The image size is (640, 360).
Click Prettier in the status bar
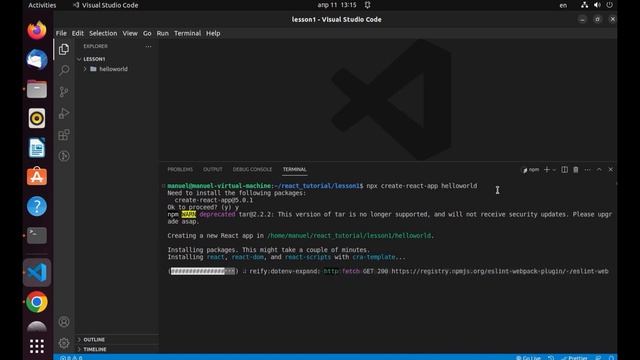click(574, 358)
